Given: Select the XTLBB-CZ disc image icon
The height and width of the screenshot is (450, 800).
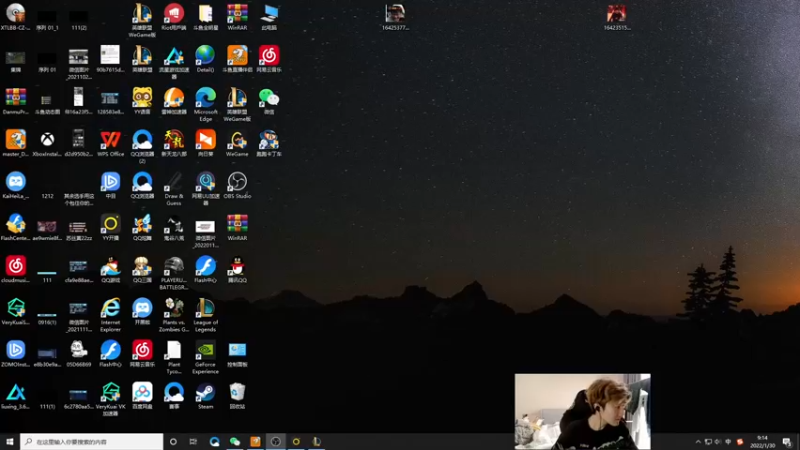Looking at the screenshot, I should coord(16,16).
